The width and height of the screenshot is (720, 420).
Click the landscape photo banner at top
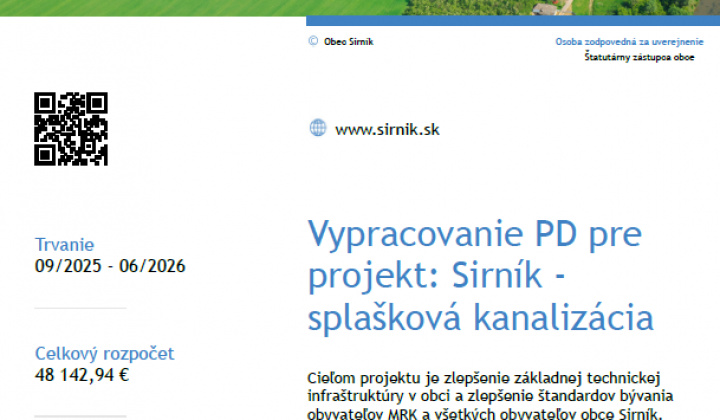(x=360, y=8)
